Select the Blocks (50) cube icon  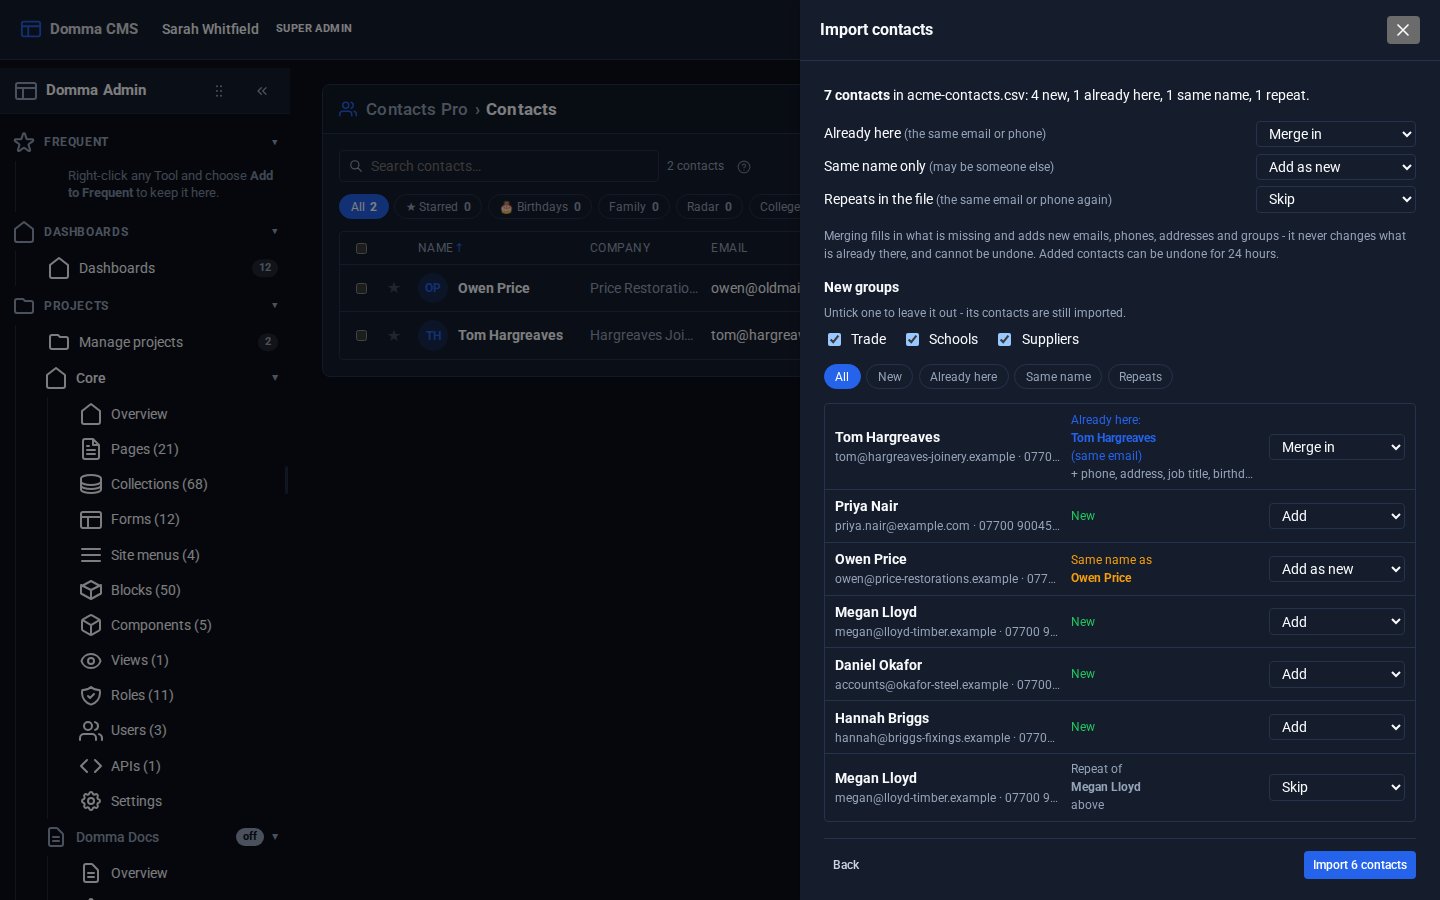pos(91,590)
